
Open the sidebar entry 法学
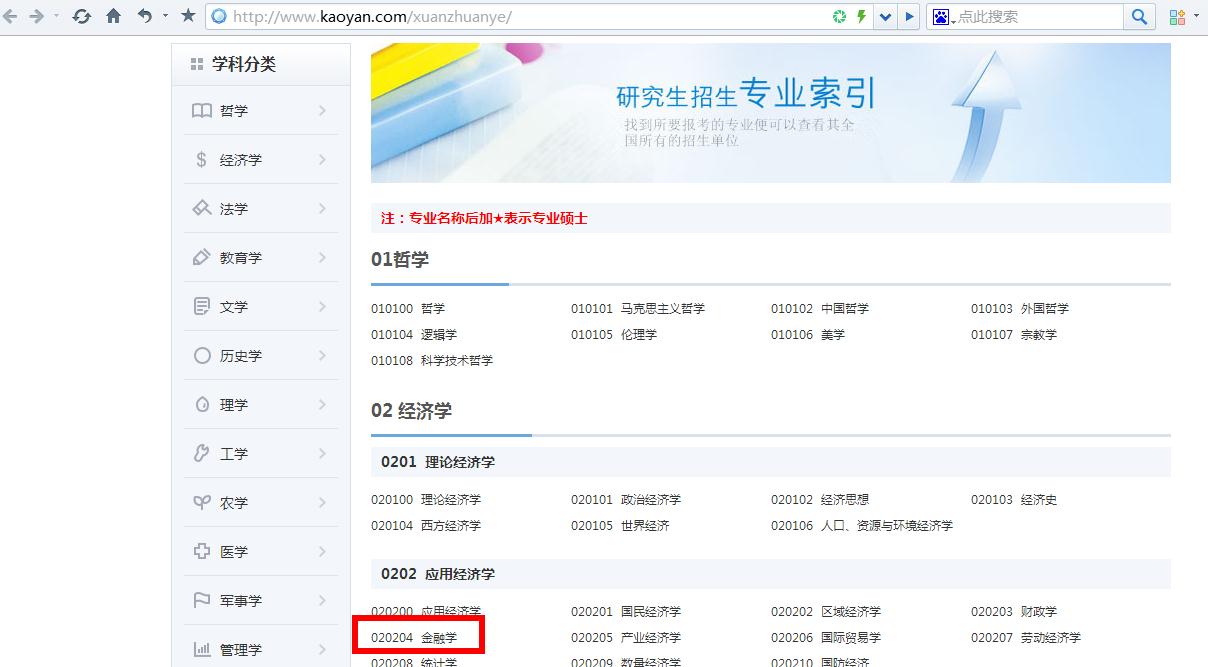pyautogui.click(x=231, y=208)
